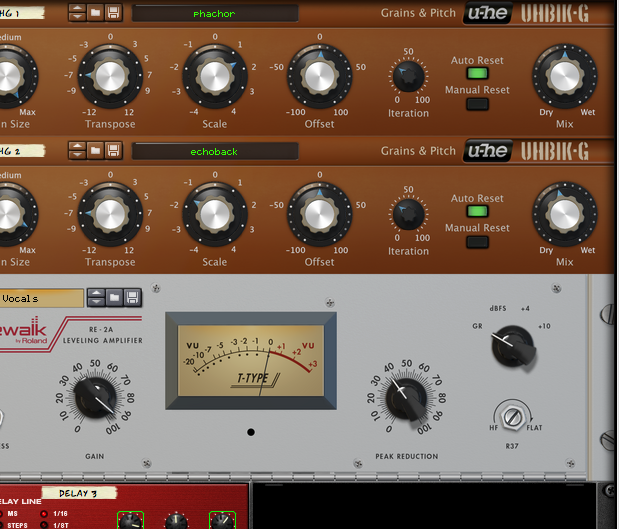Open echoback patch name display

214,152
